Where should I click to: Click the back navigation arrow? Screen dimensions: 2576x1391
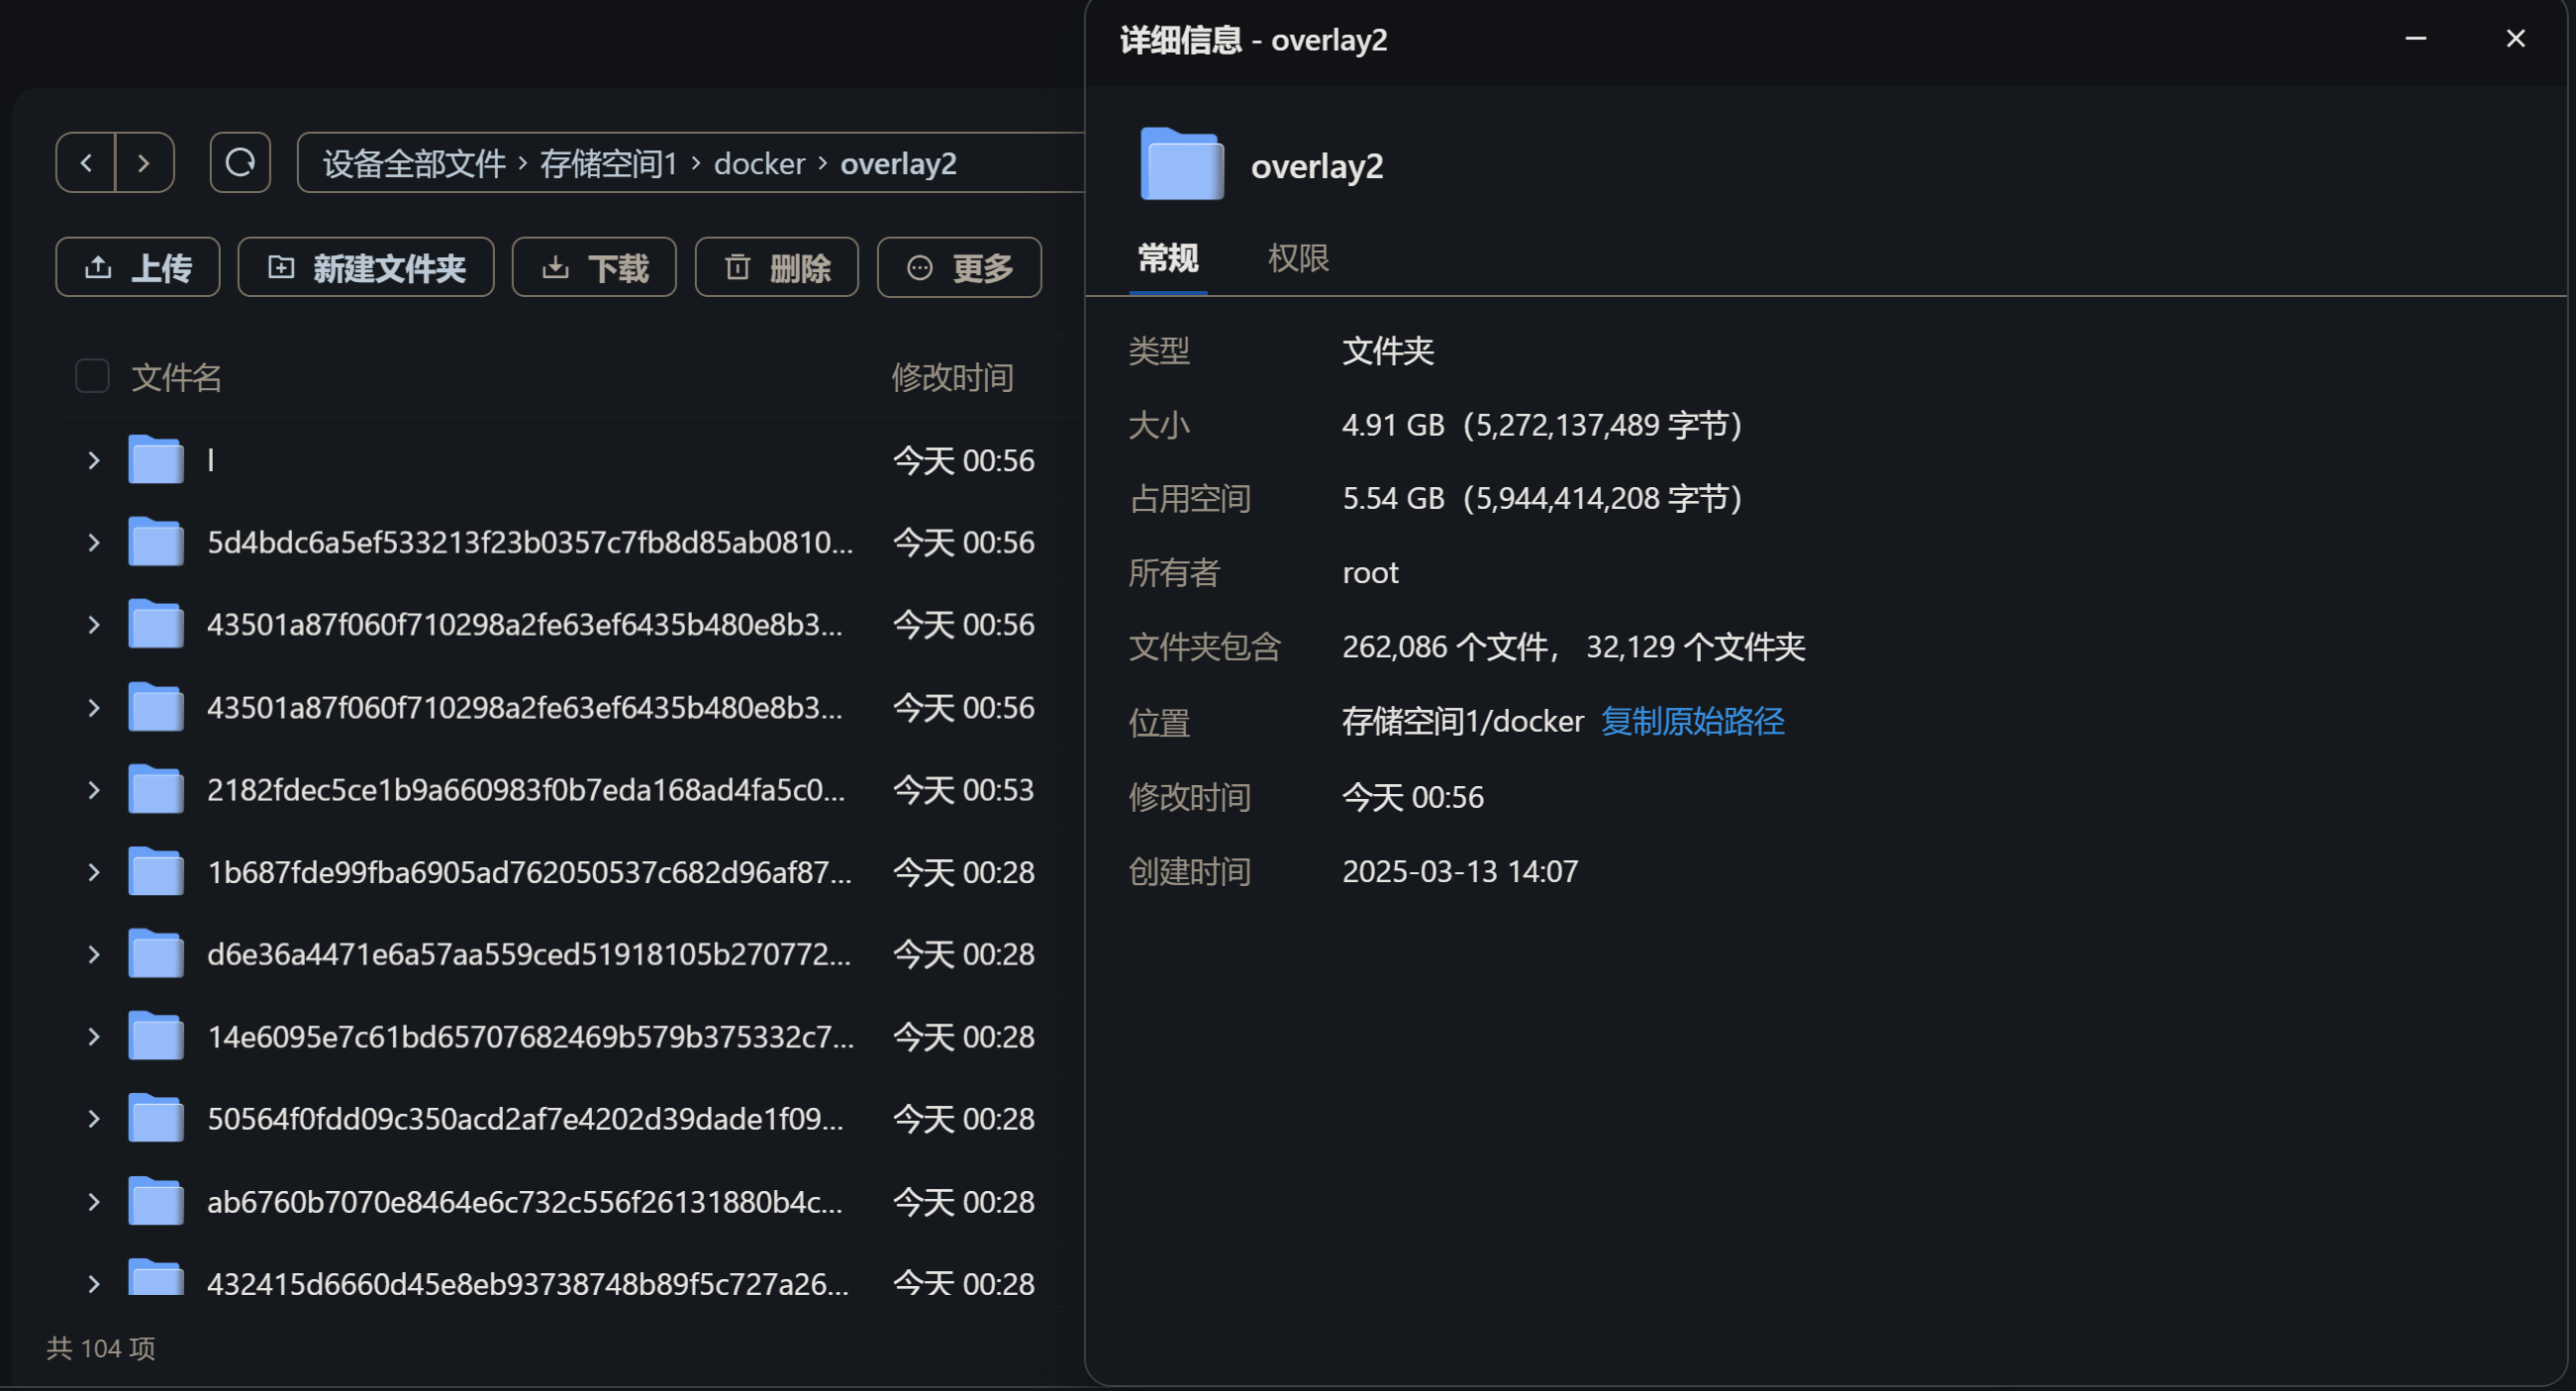coord(86,163)
